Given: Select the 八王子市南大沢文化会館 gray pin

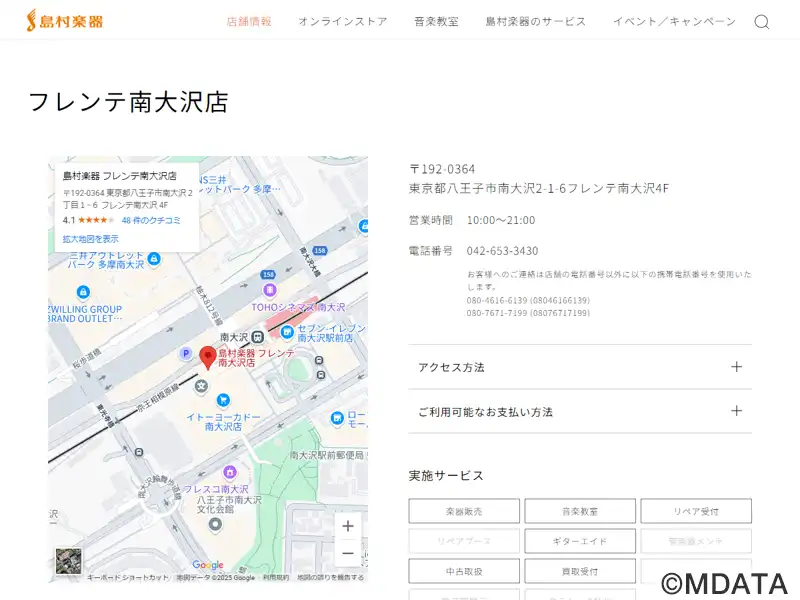Looking at the screenshot, I should pyautogui.click(x=215, y=524).
